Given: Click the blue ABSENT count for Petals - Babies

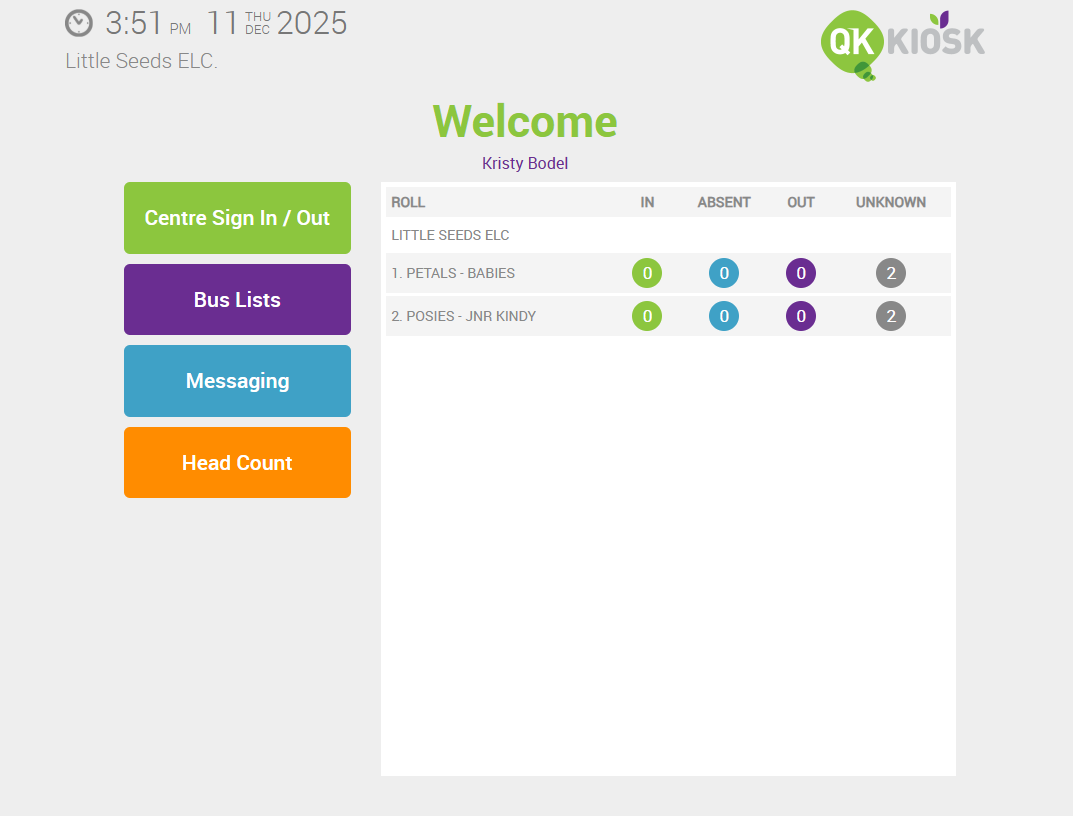Looking at the screenshot, I should tap(724, 272).
